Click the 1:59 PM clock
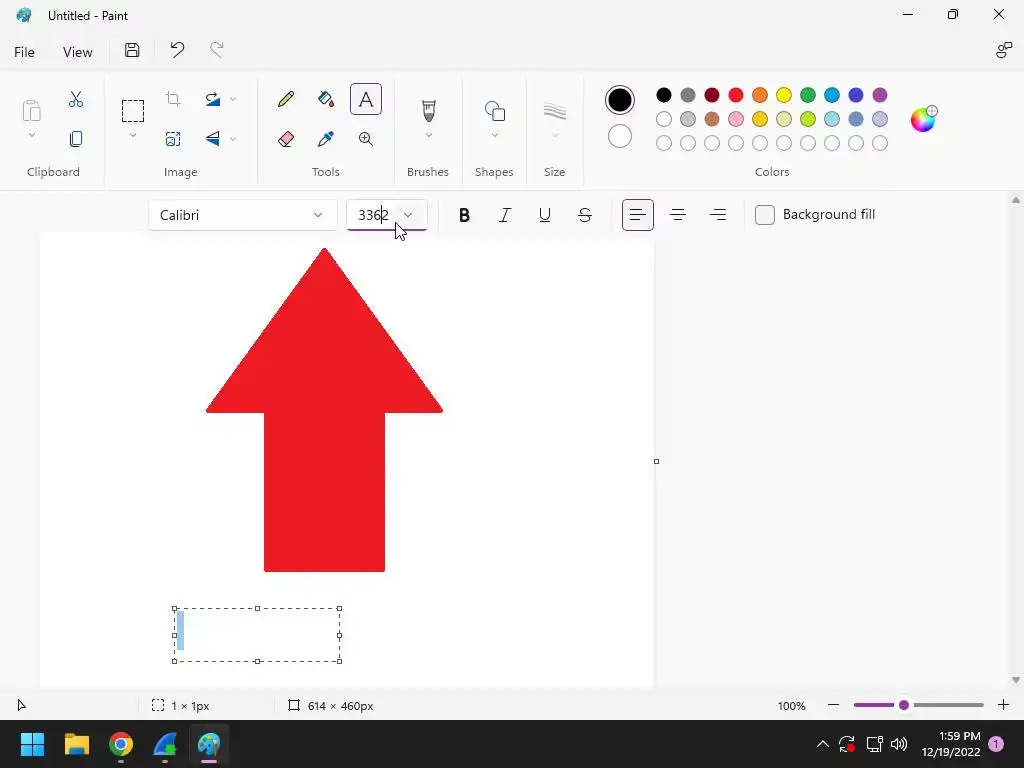This screenshot has height=768, width=1024. pos(959,736)
